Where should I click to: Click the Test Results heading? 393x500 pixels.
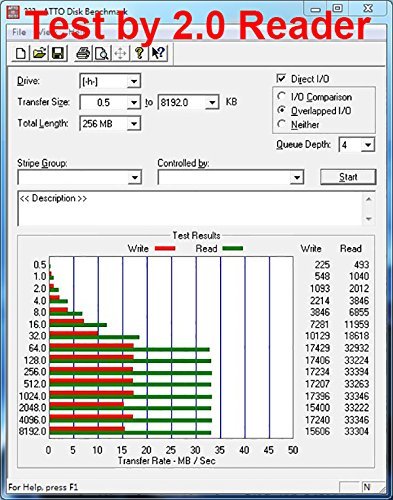pyautogui.click(x=196, y=236)
